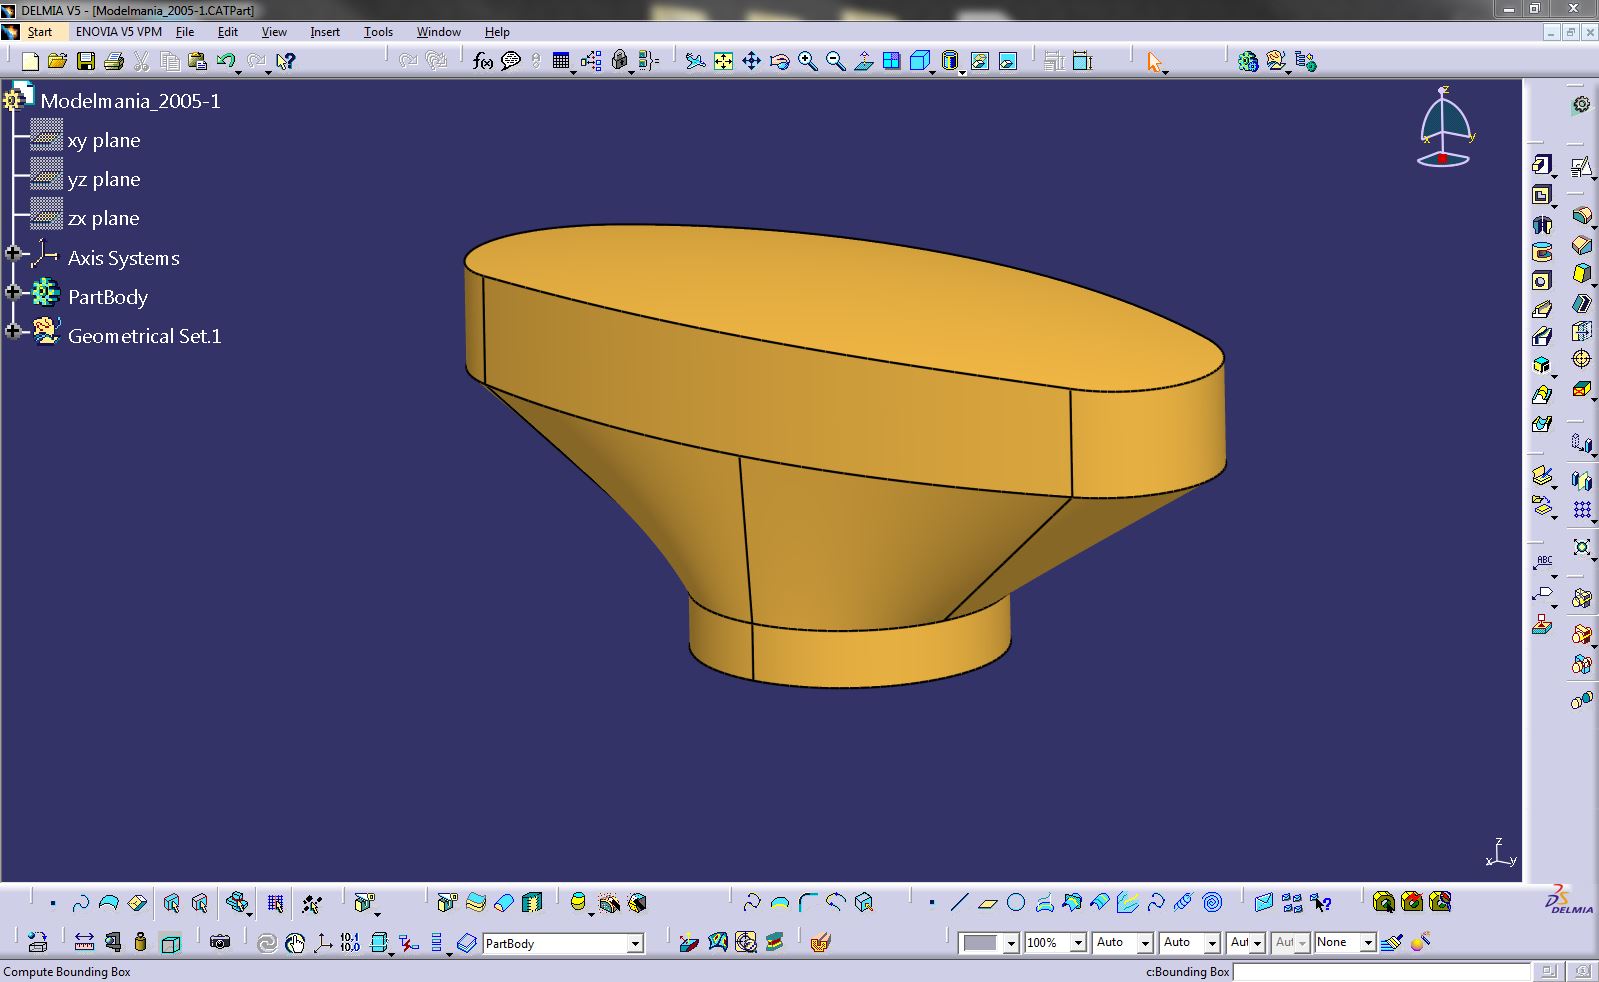This screenshot has width=1599, height=982.
Task: Open the Multi-View layout icon
Action: coord(891,61)
